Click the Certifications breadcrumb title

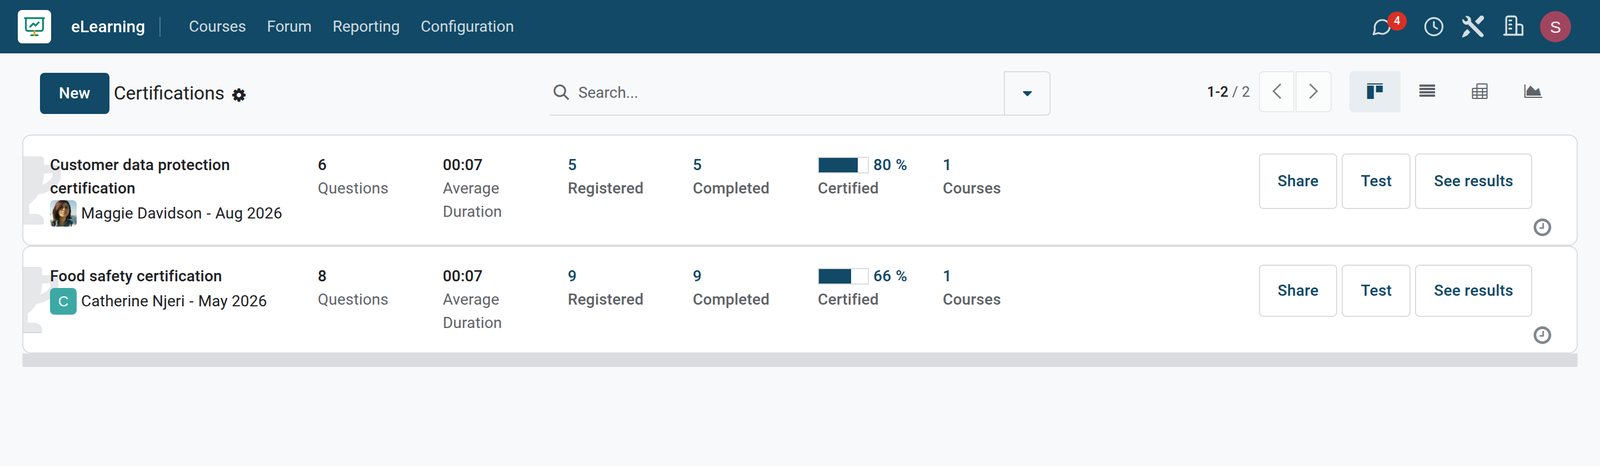coord(169,93)
